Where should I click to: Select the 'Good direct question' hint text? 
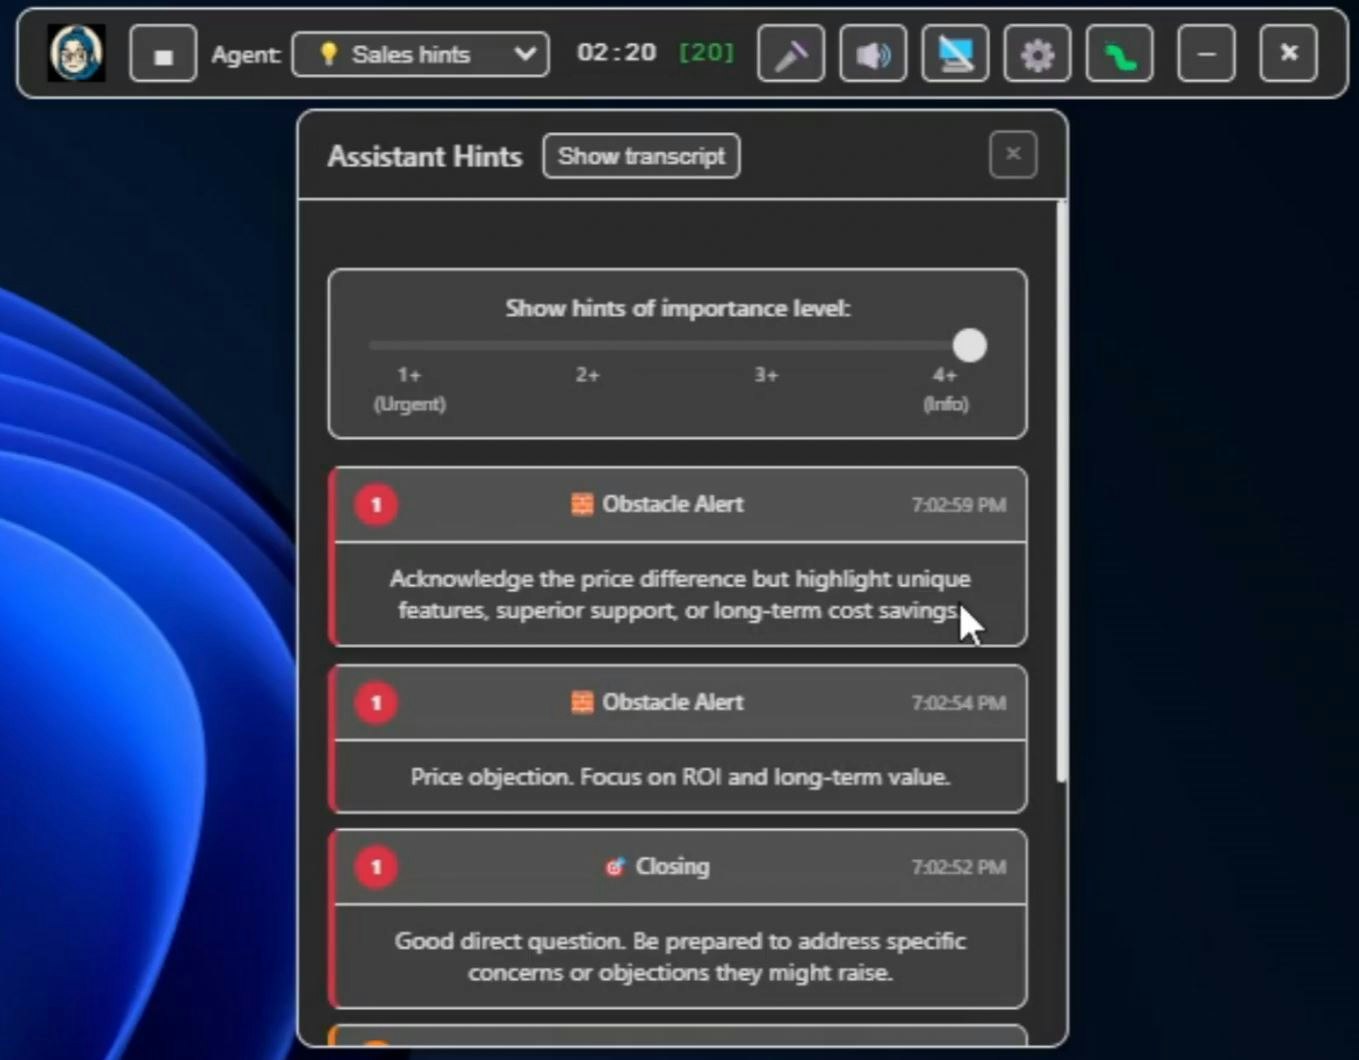click(680, 956)
